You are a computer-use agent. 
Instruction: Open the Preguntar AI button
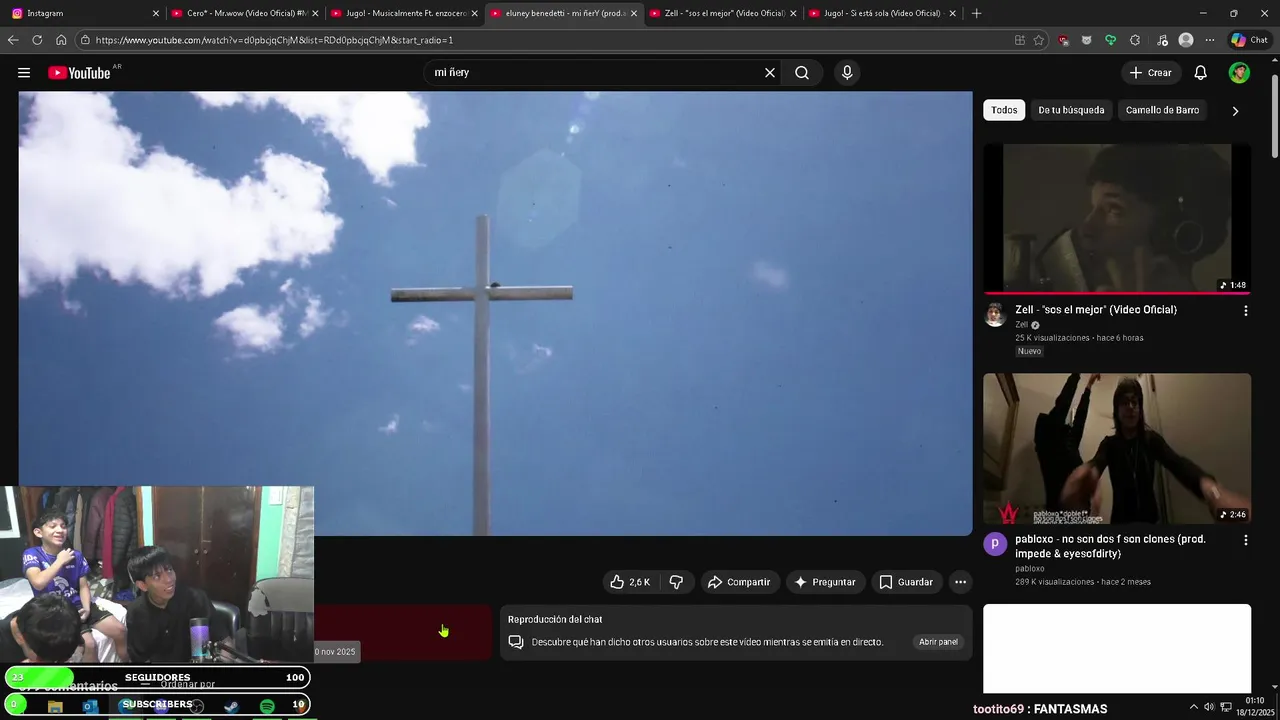[x=825, y=582]
